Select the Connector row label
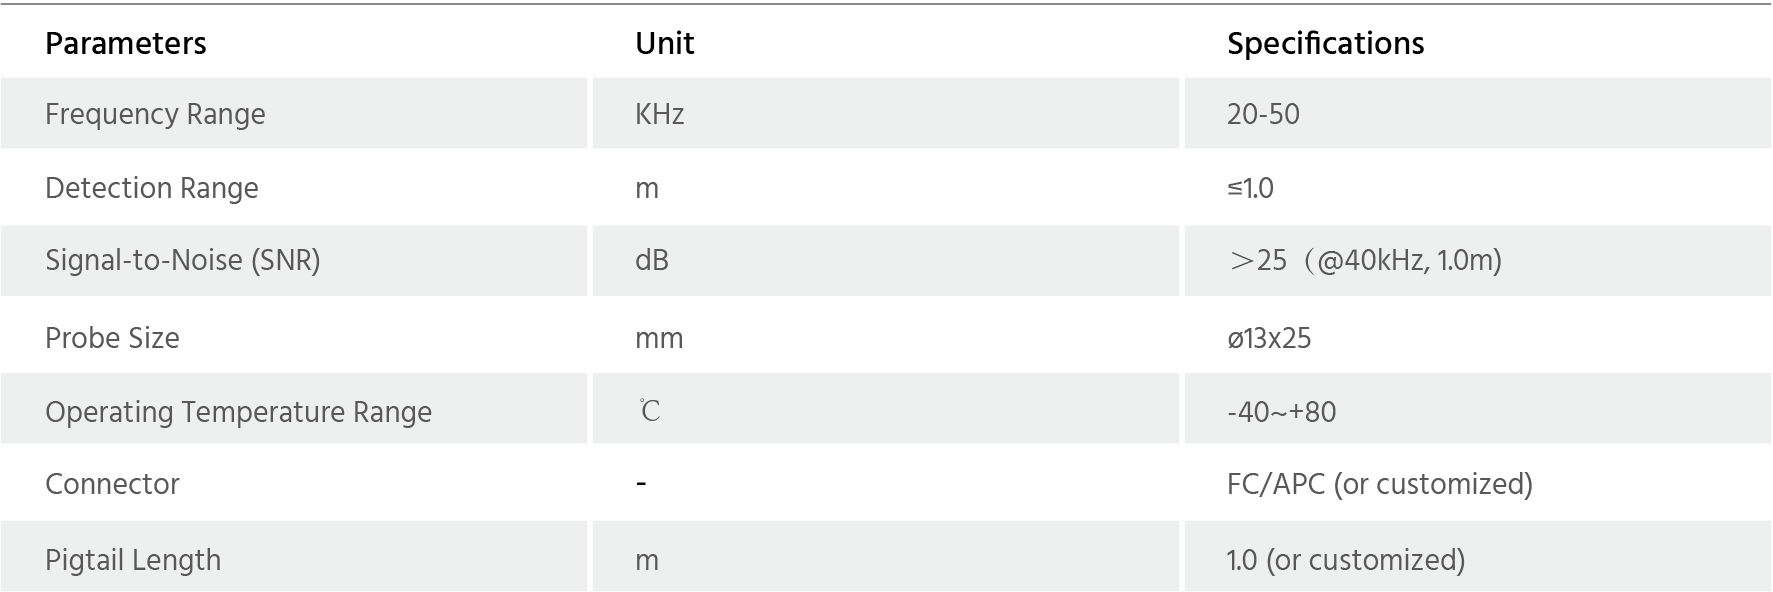This screenshot has height=592, width=1773. [112, 484]
